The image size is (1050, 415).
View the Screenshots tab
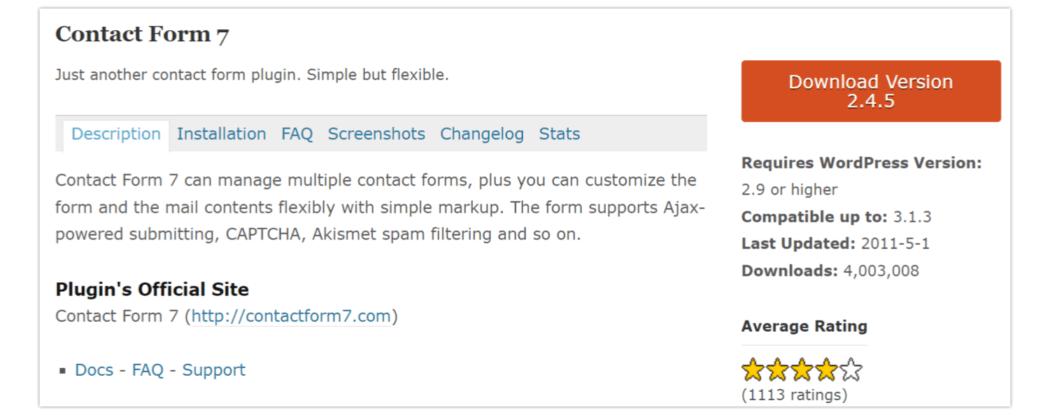coord(376,135)
